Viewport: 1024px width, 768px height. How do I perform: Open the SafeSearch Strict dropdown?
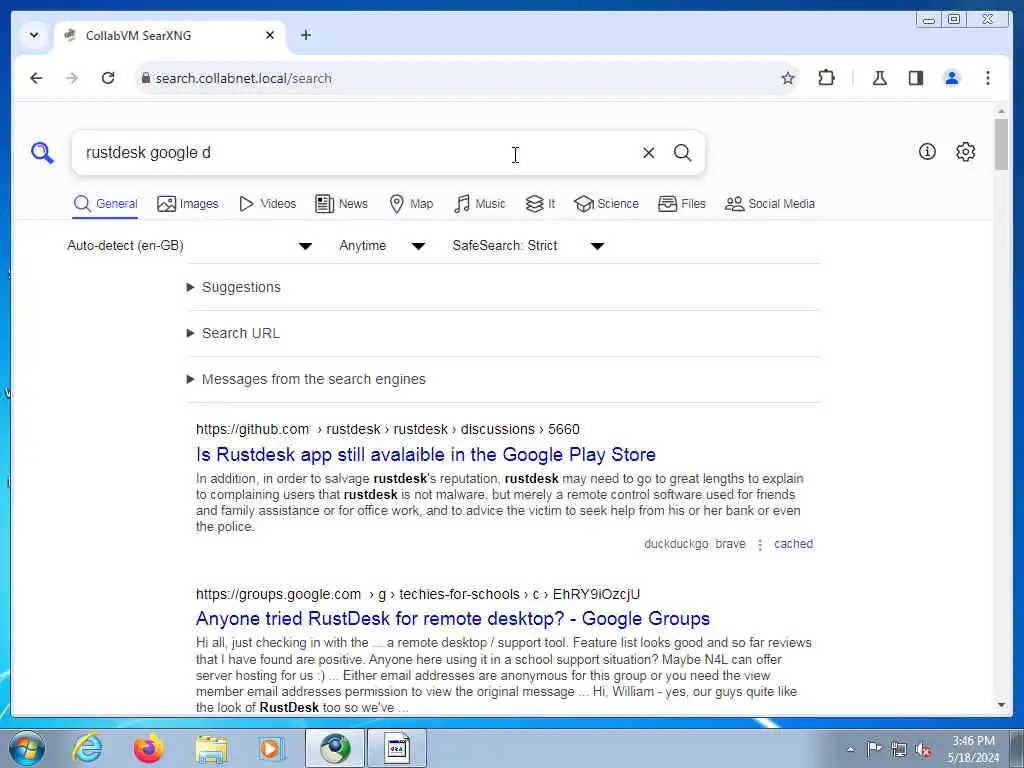(528, 246)
